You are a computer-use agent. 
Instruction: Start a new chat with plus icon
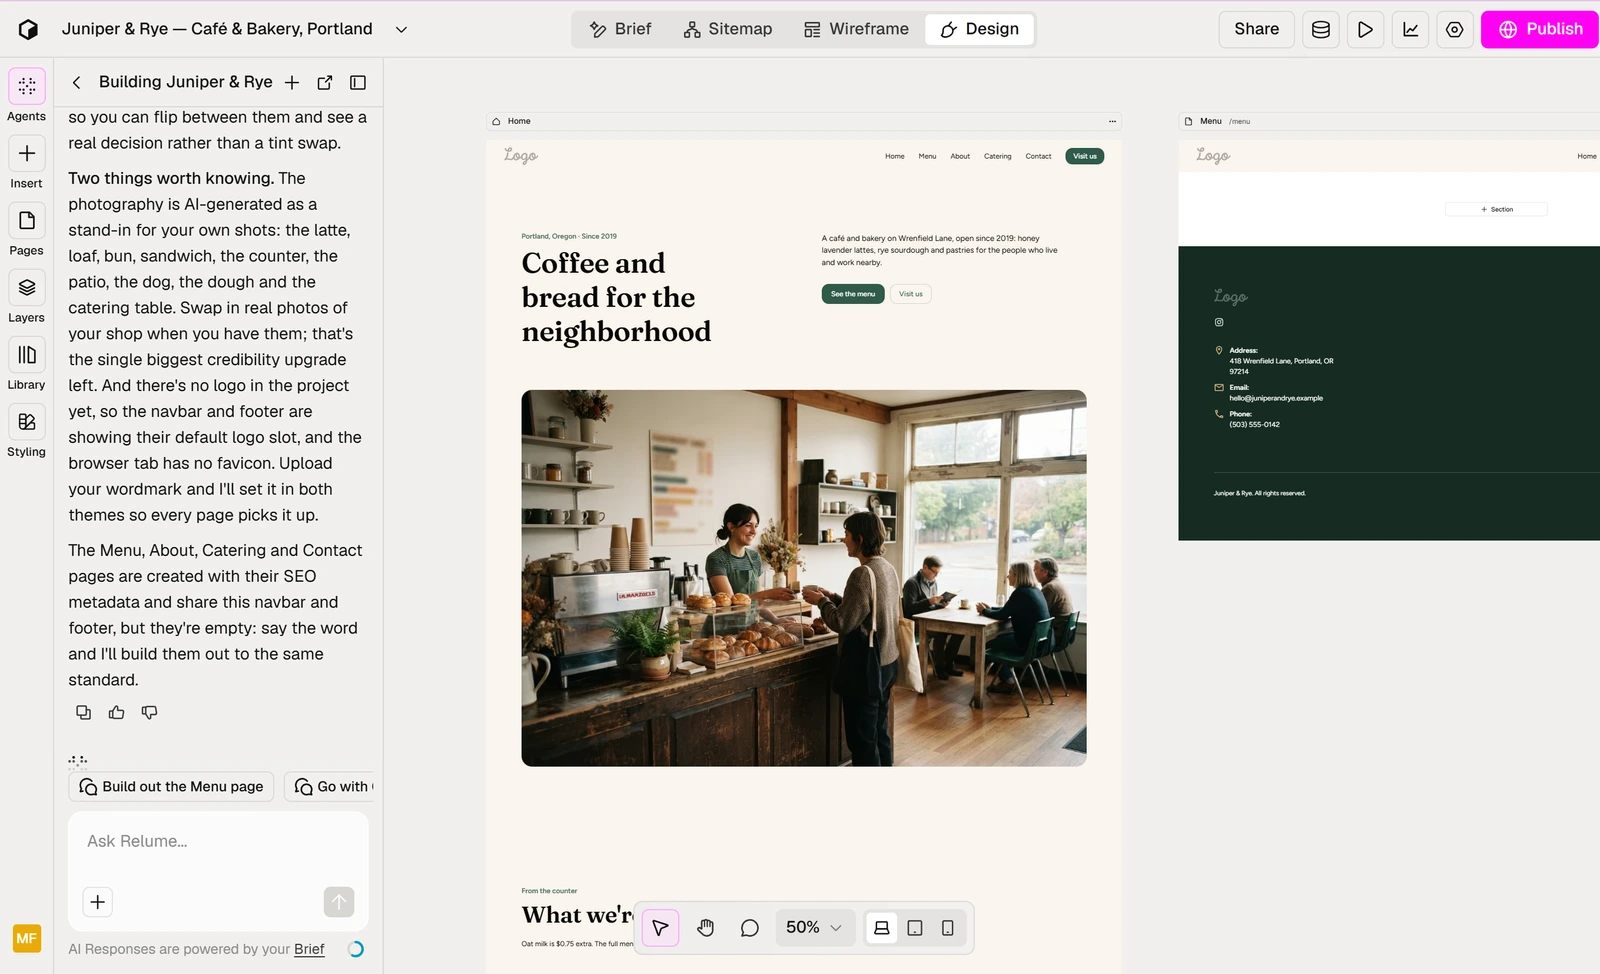click(x=292, y=82)
